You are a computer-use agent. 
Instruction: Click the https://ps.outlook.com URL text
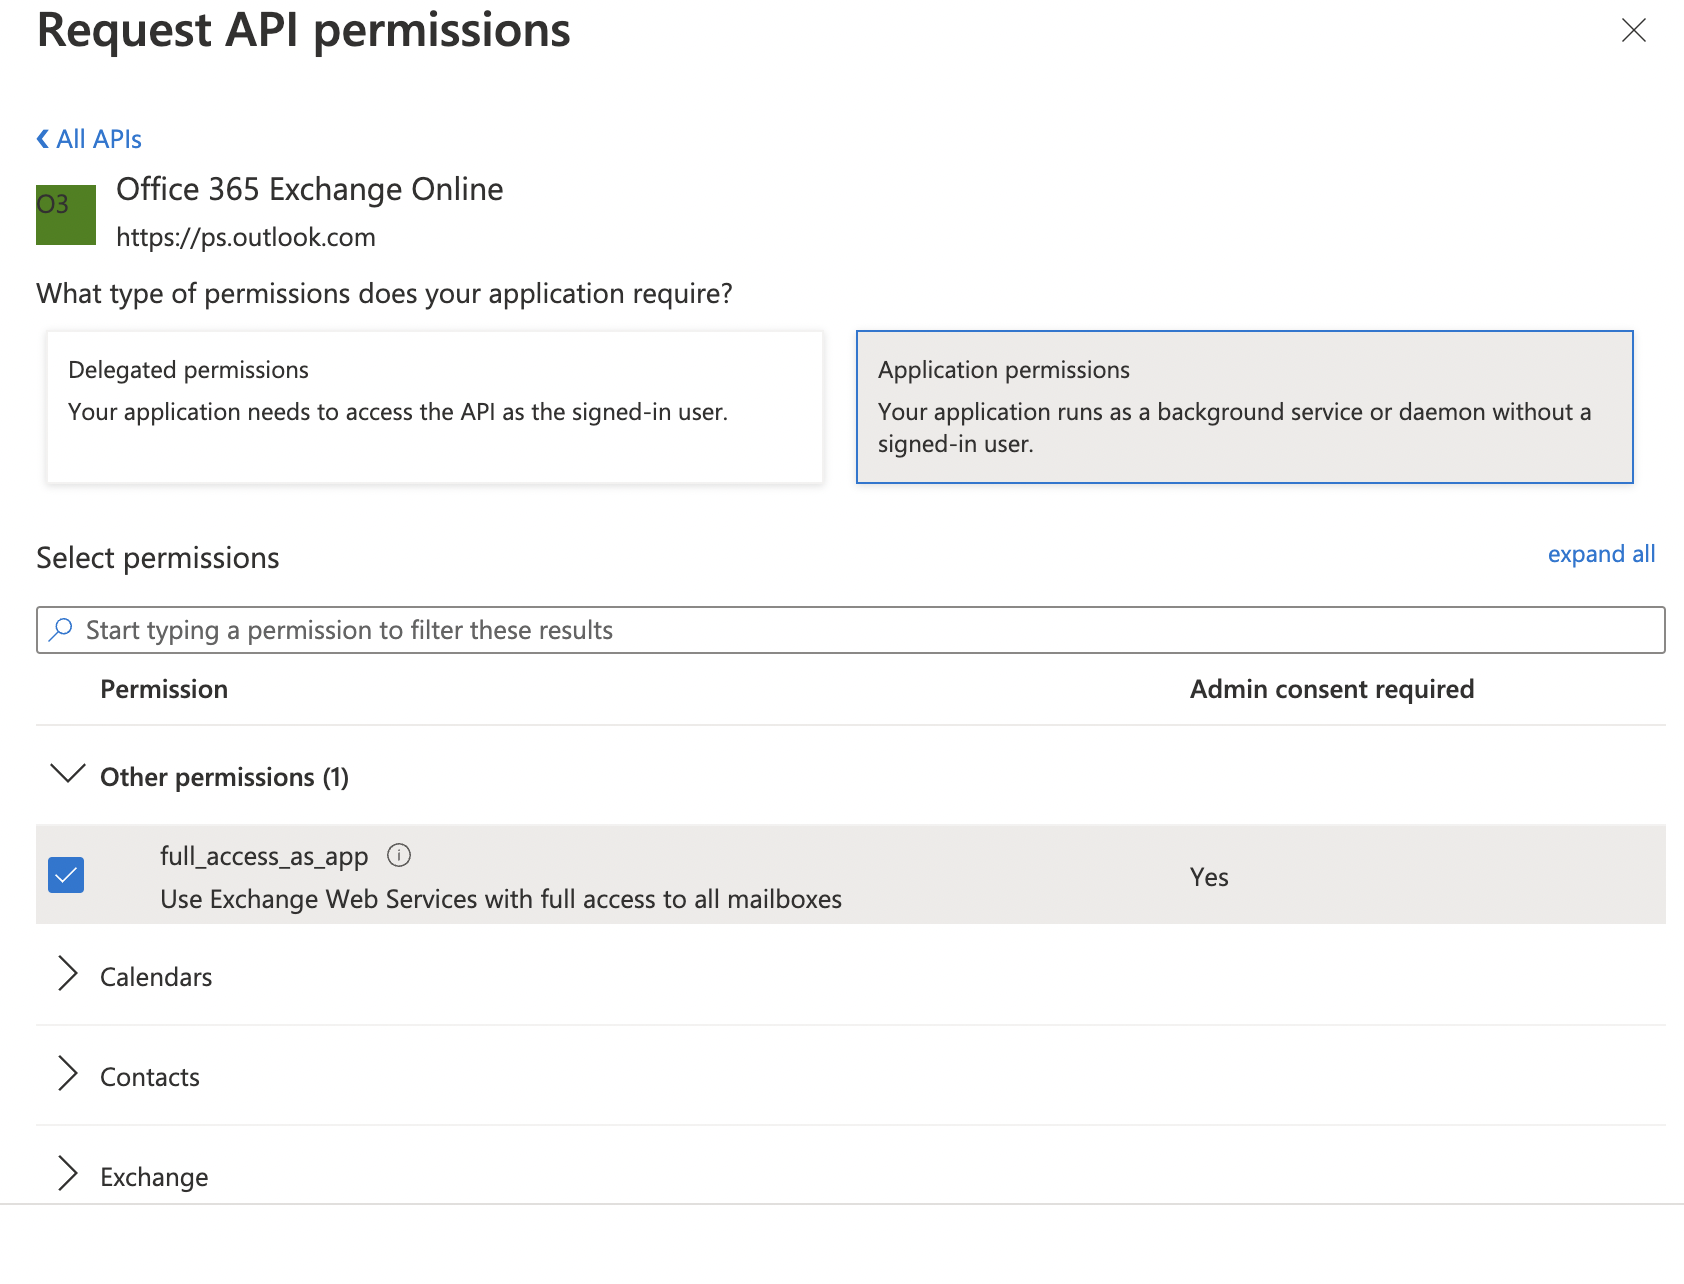tap(246, 237)
